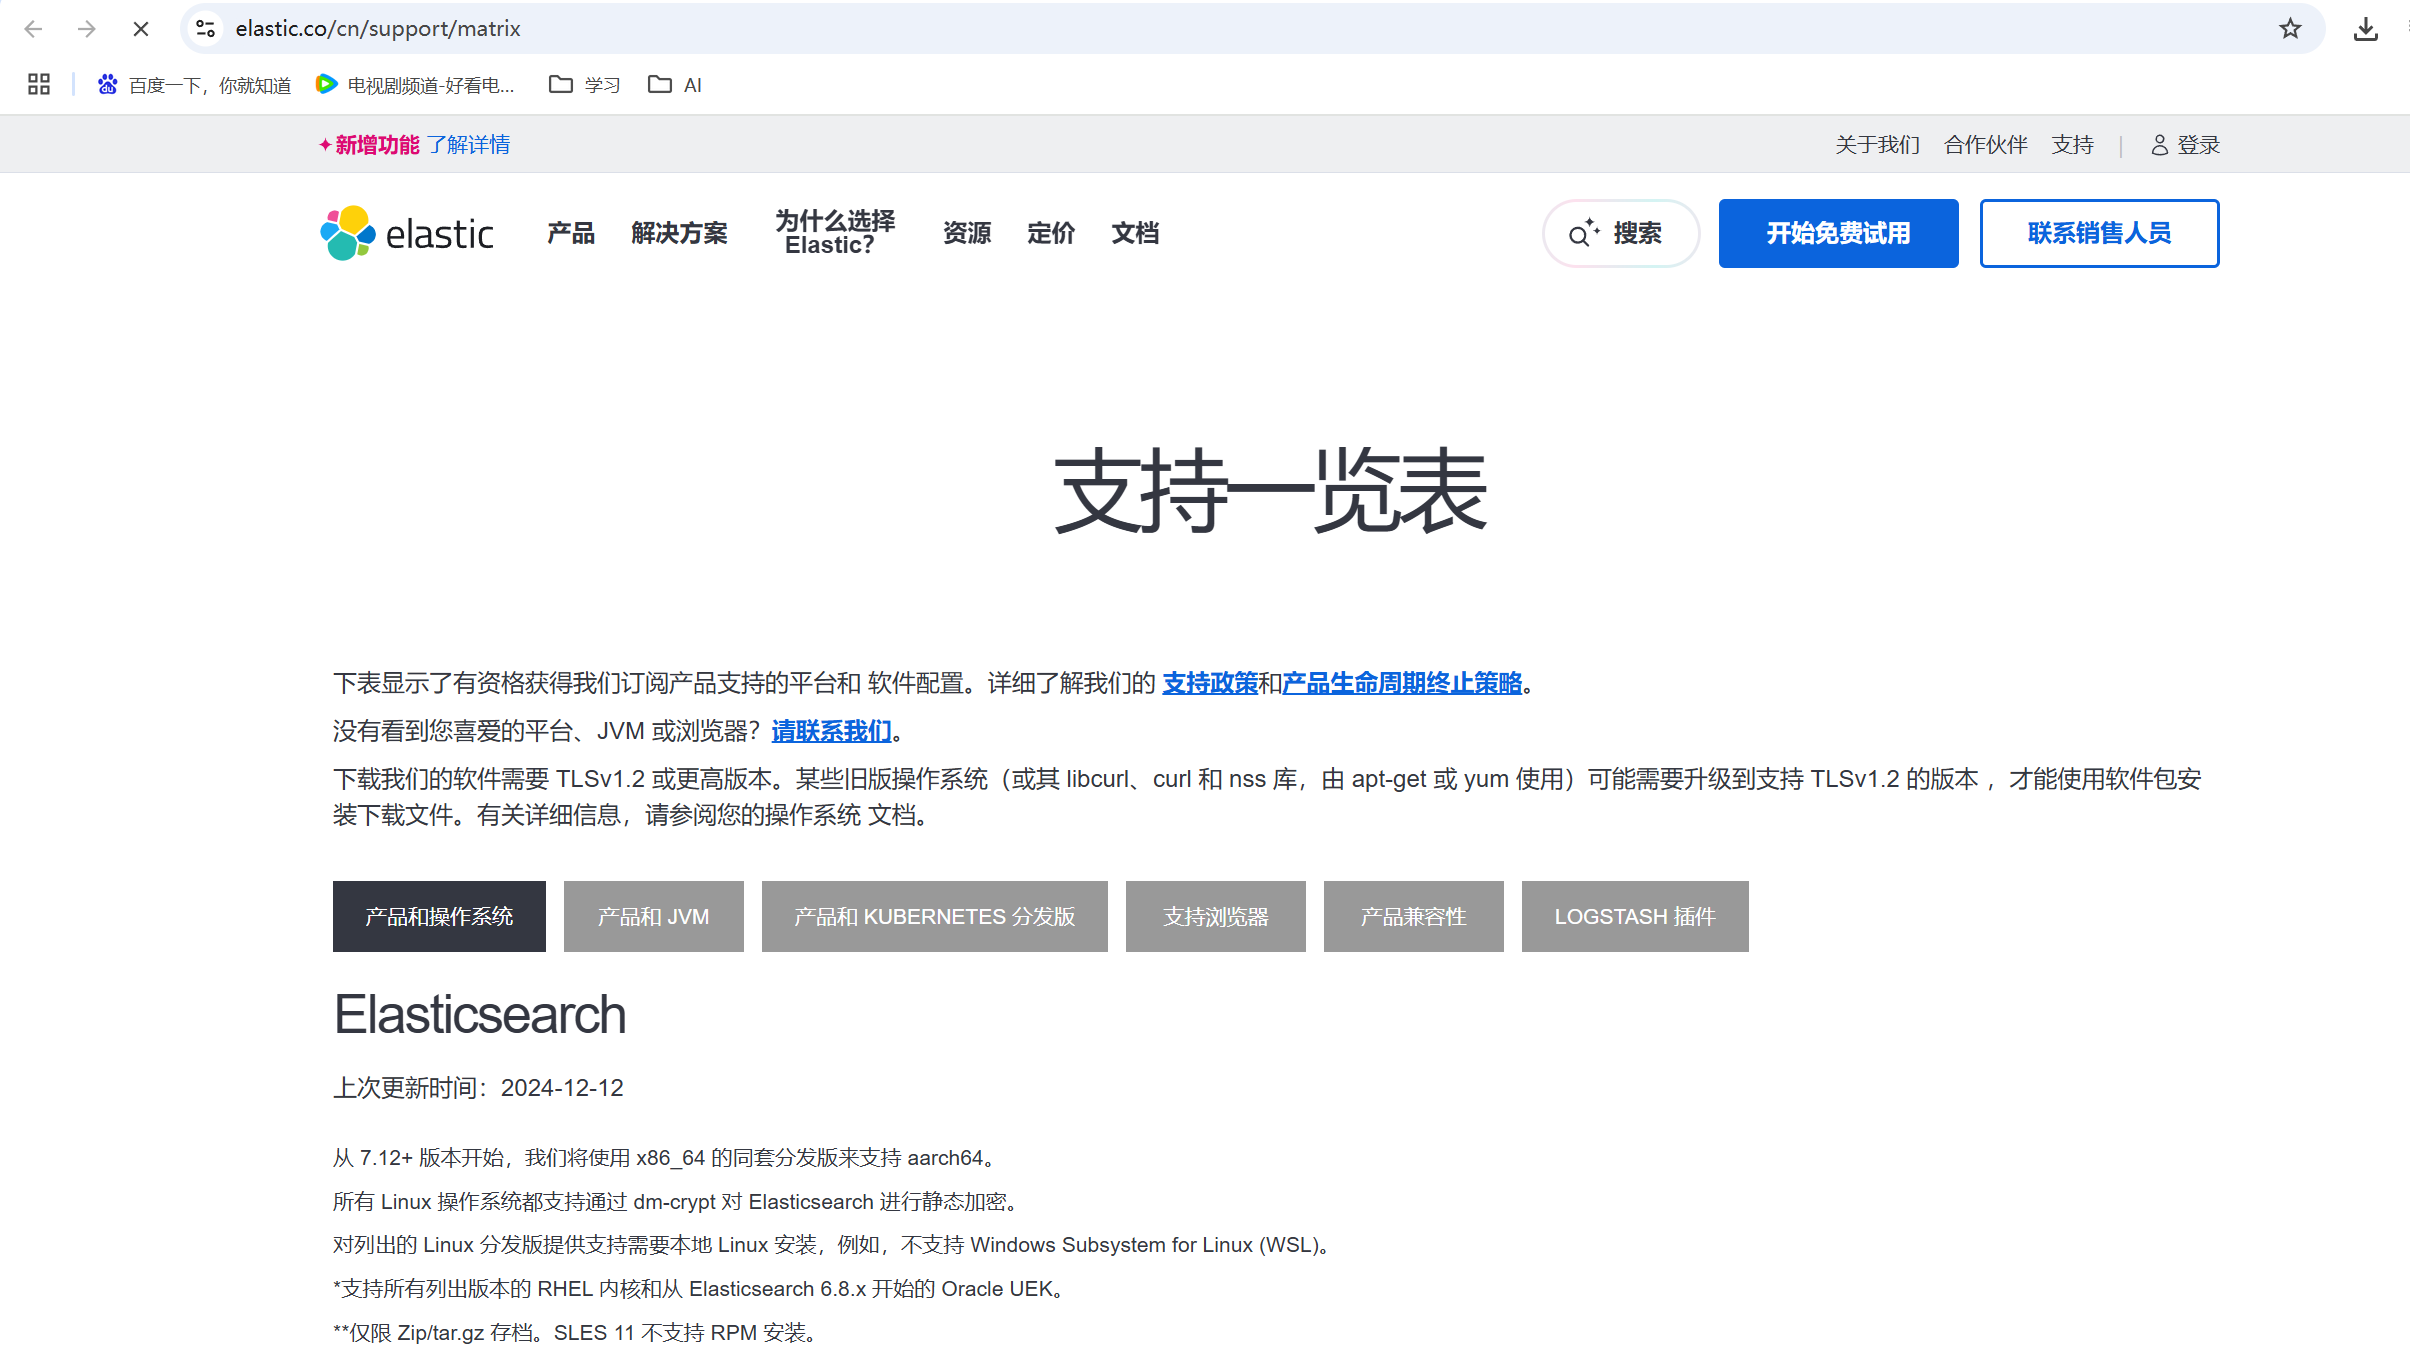
Task: Open the apps grid icon in bookmarks bar
Action: coord(39,85)
